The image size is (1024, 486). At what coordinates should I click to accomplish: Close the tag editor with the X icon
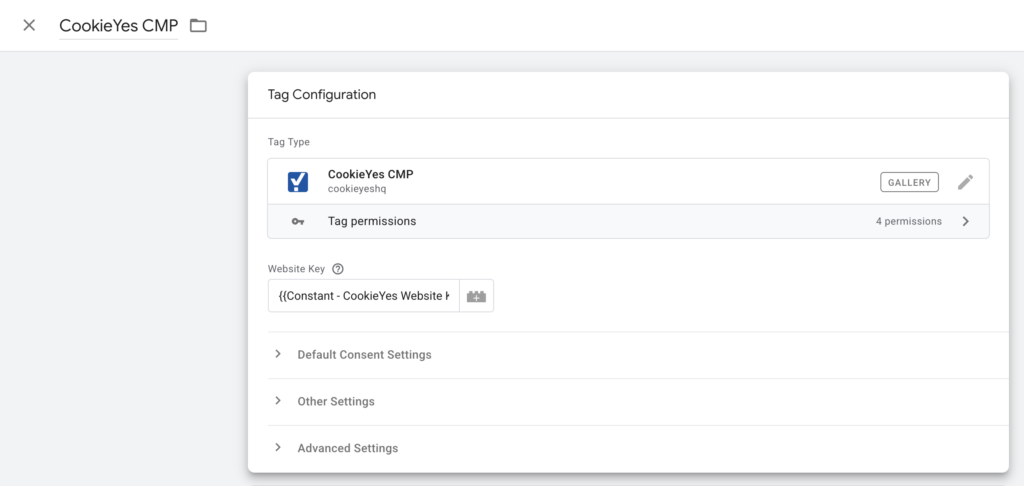click(29, 25)
